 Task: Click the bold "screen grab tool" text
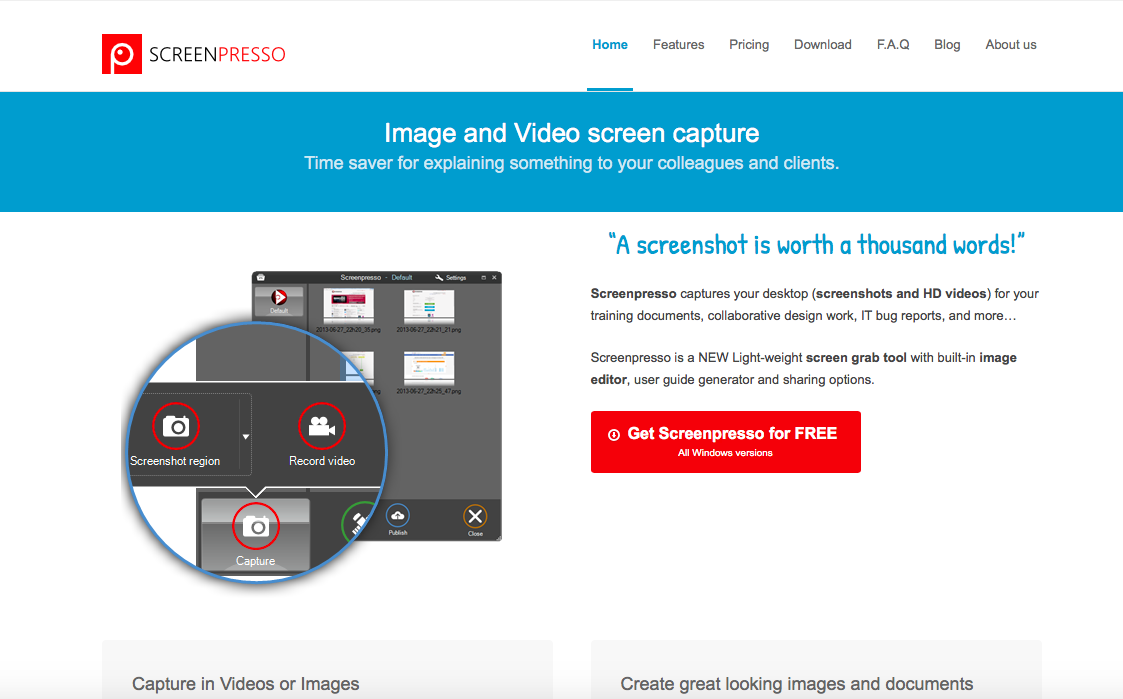click(x=856, y=357)
